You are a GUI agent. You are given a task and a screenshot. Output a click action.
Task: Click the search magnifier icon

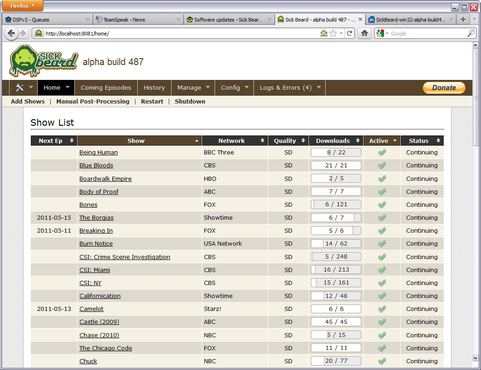(471, 33)
